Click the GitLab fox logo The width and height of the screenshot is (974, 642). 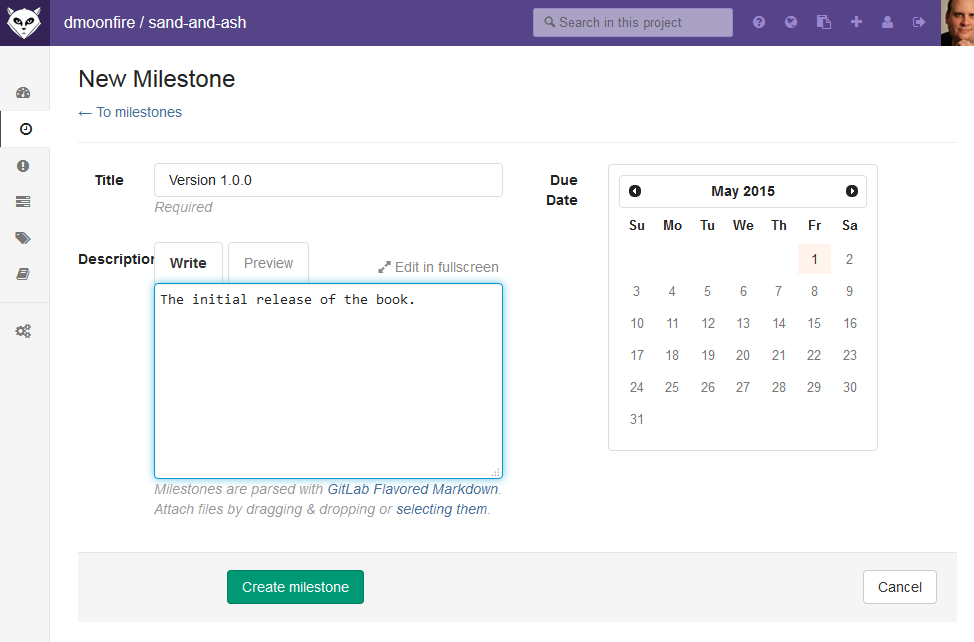click(24, 23)
